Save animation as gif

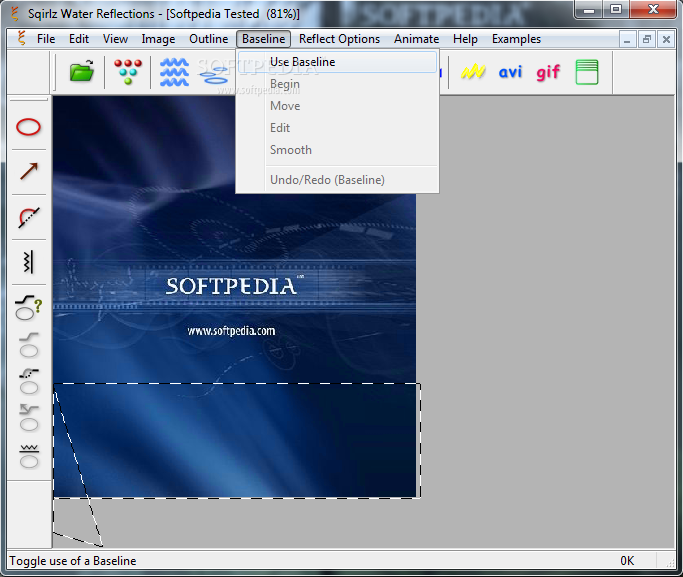click(548, 72)
